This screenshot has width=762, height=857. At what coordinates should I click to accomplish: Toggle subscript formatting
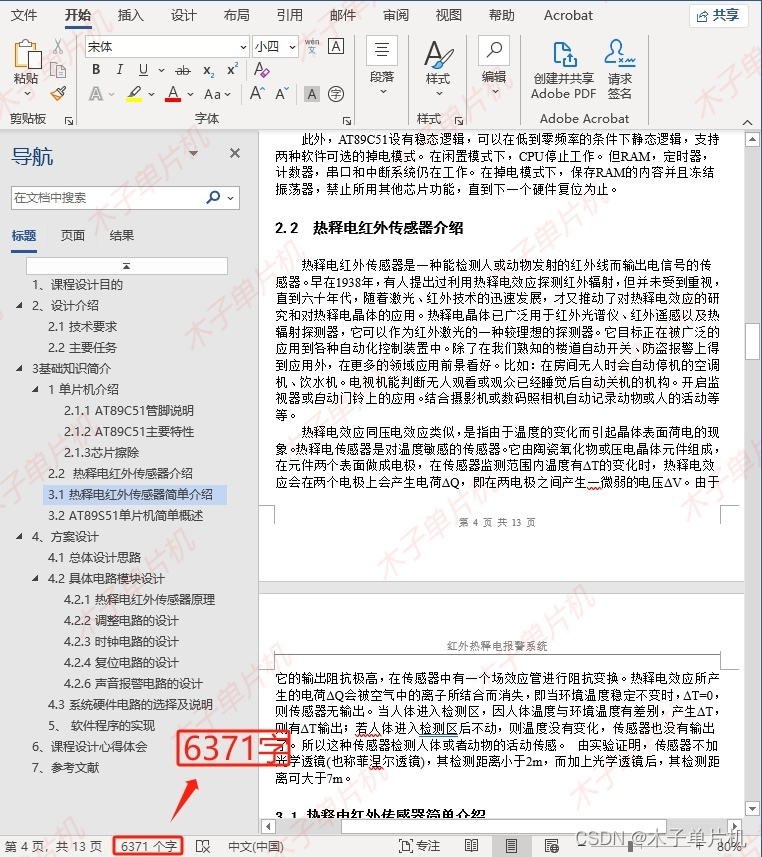(x=208, y=70)
